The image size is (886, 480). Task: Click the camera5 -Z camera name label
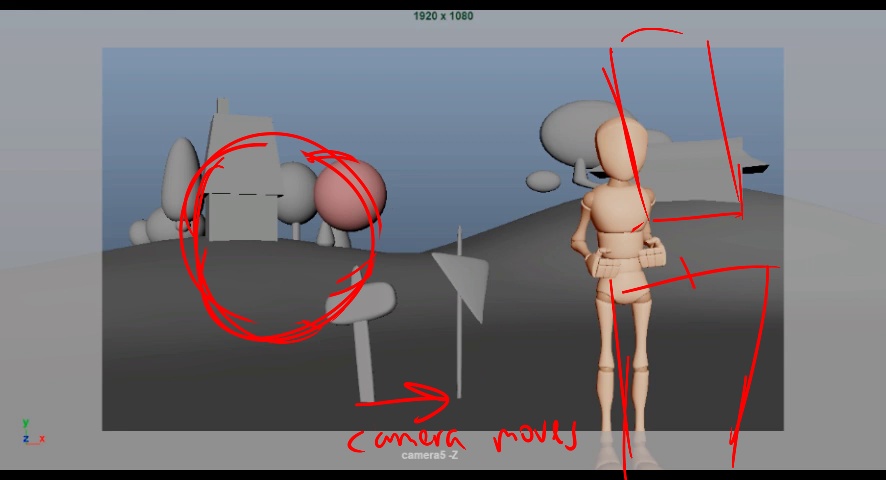429,455
